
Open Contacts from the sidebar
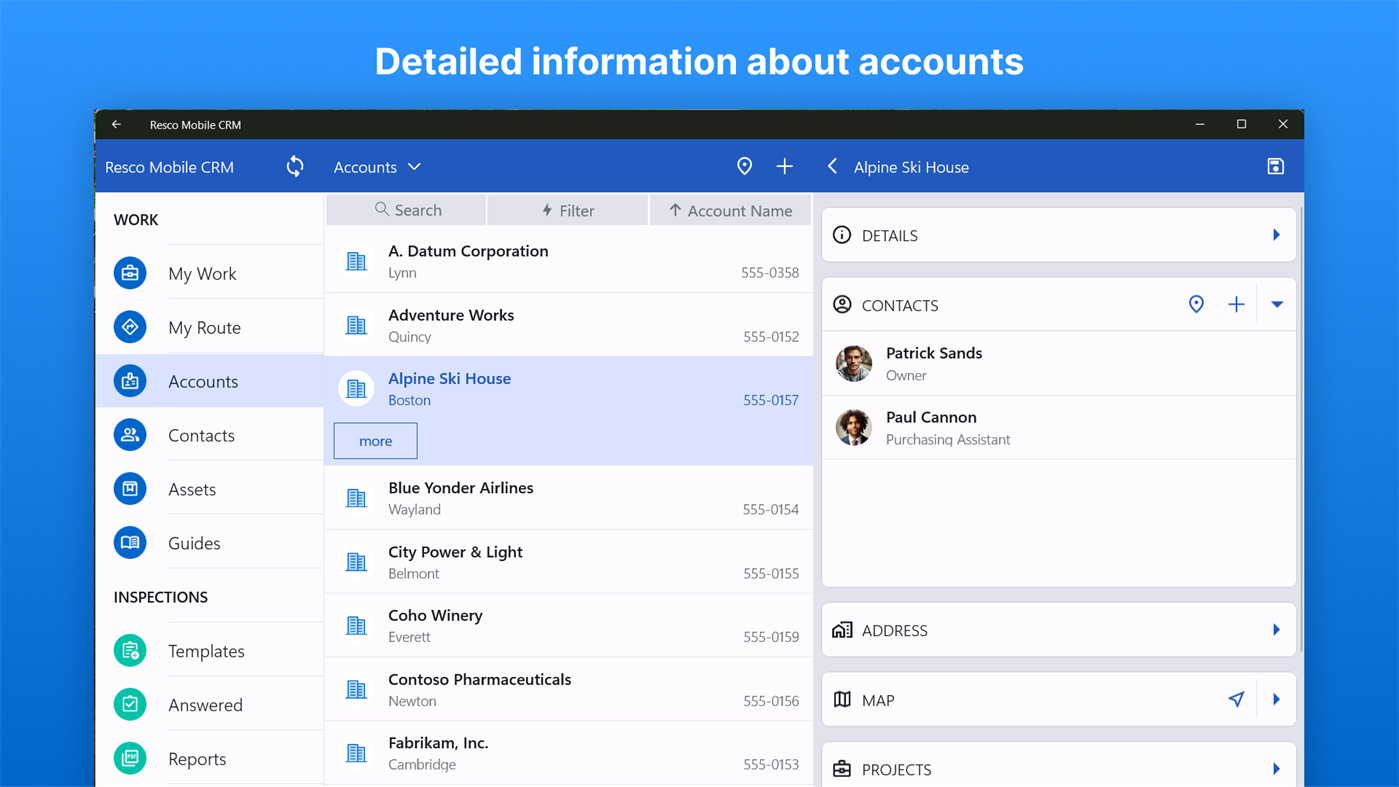coord(200,435)
